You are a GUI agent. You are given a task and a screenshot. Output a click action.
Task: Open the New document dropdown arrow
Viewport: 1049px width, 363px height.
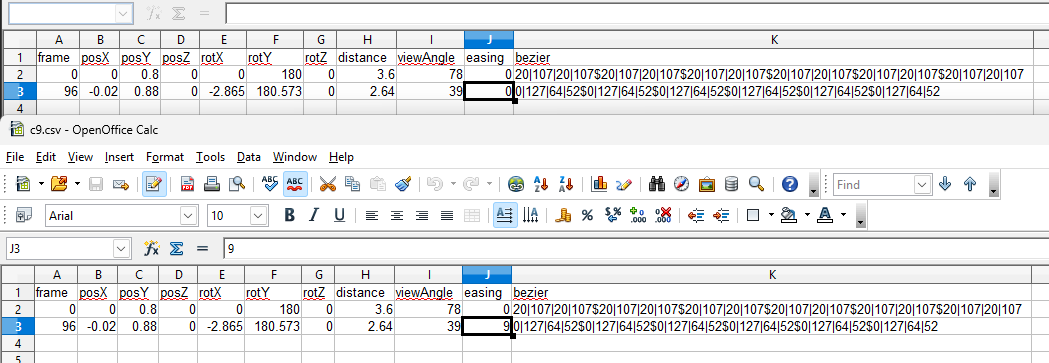[41, 184]
